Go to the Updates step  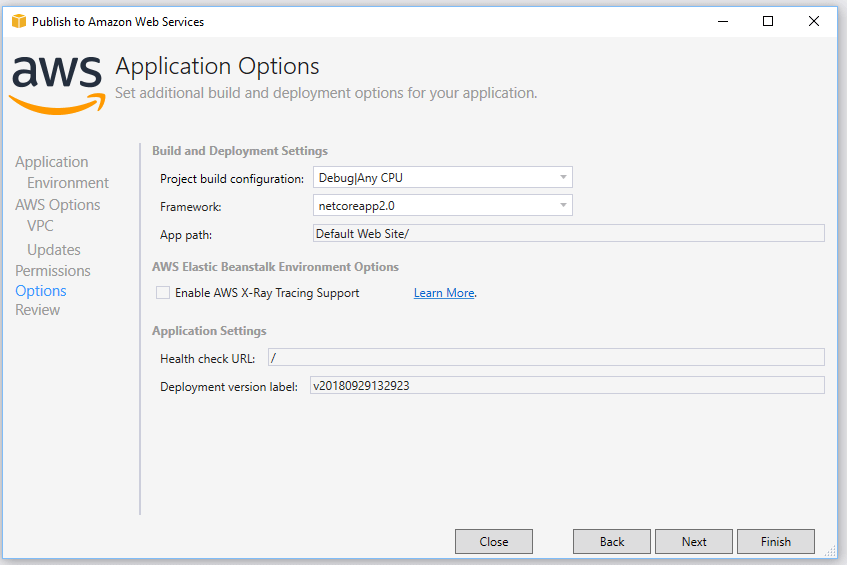click(x=54, y=250)
